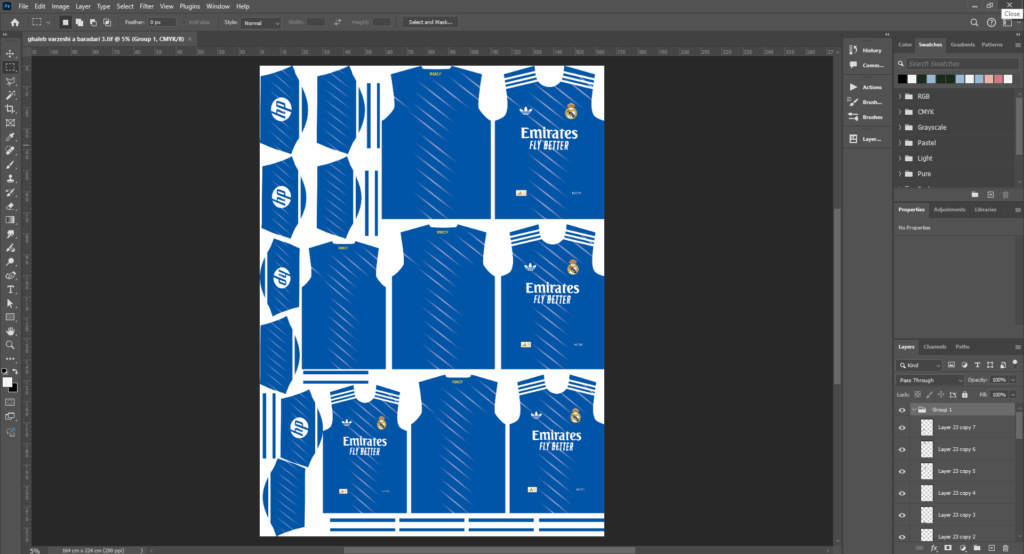This screenshot has width=1024, height=554.
Task: Switch to the Adjustments tab
Action: (x=949, y=210)
